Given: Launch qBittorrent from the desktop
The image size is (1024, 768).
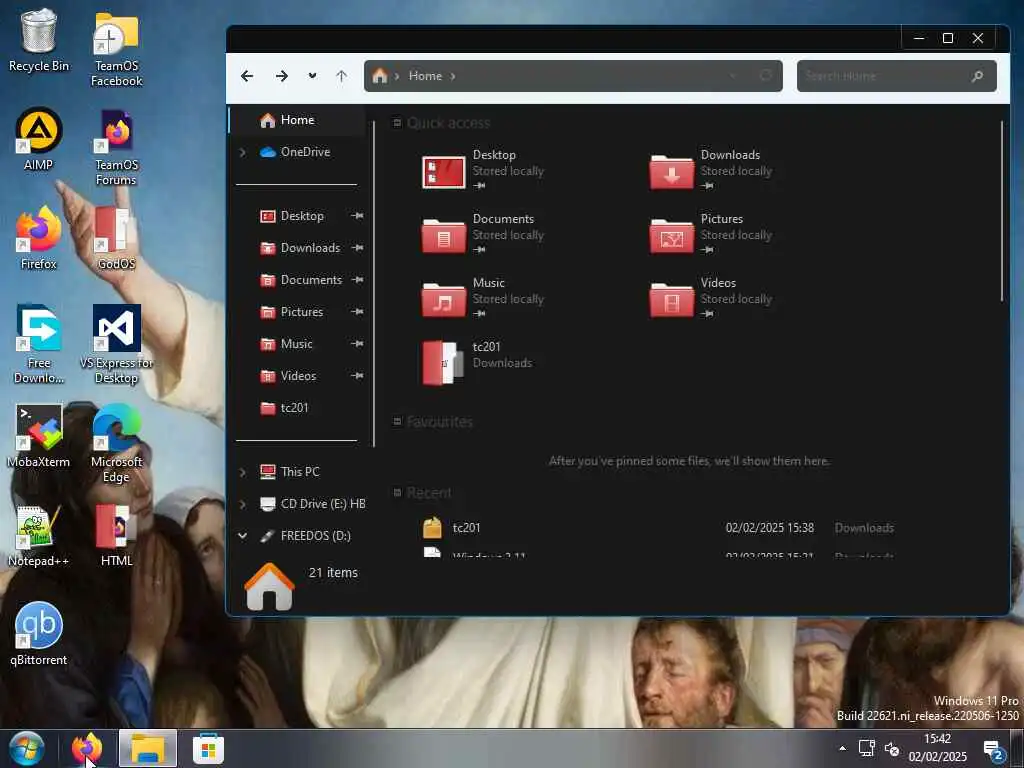Looking at the screenshot, I should click(x=39, y=633).
